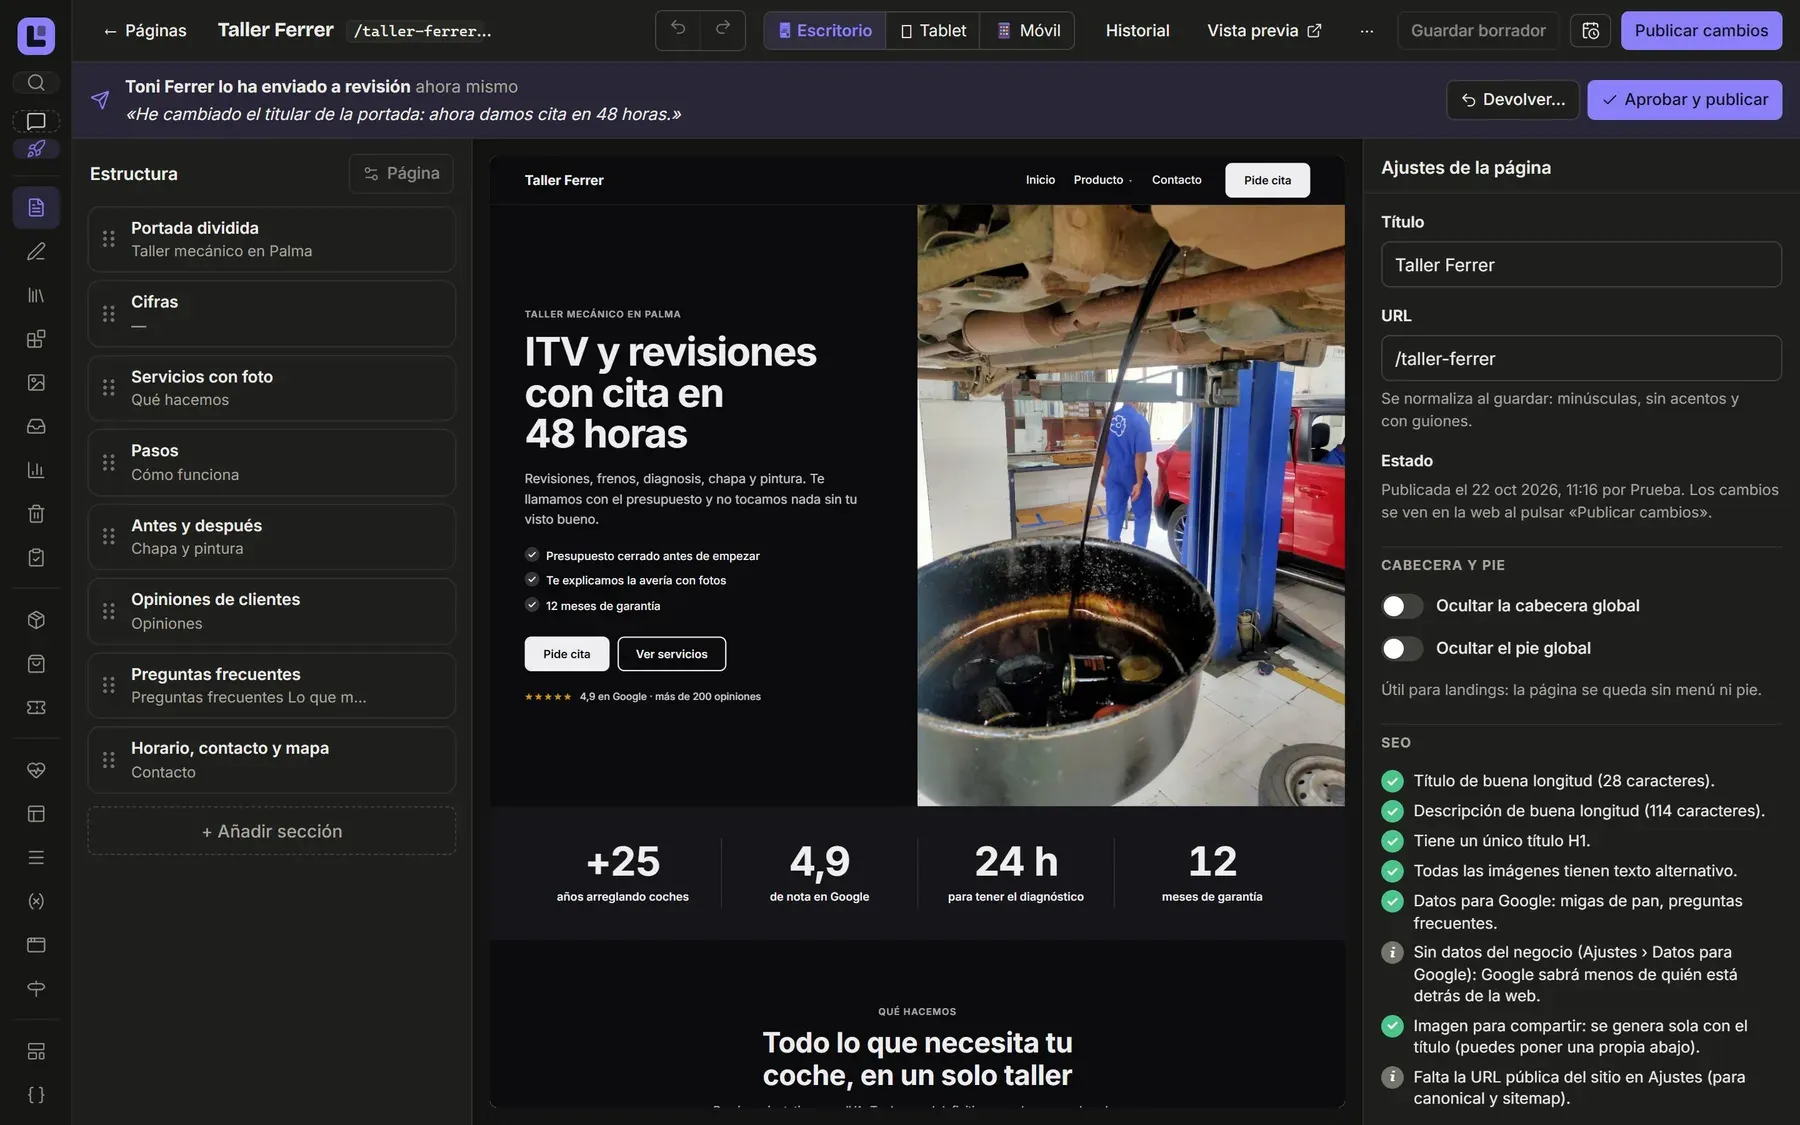
Task: Open the three-dots more options menu
Action: click(x=1366, y=31)
